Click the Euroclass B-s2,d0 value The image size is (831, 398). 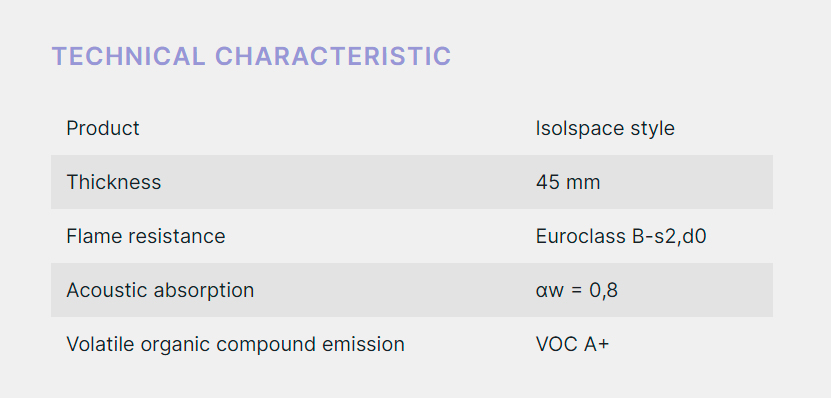pos(621,236)
